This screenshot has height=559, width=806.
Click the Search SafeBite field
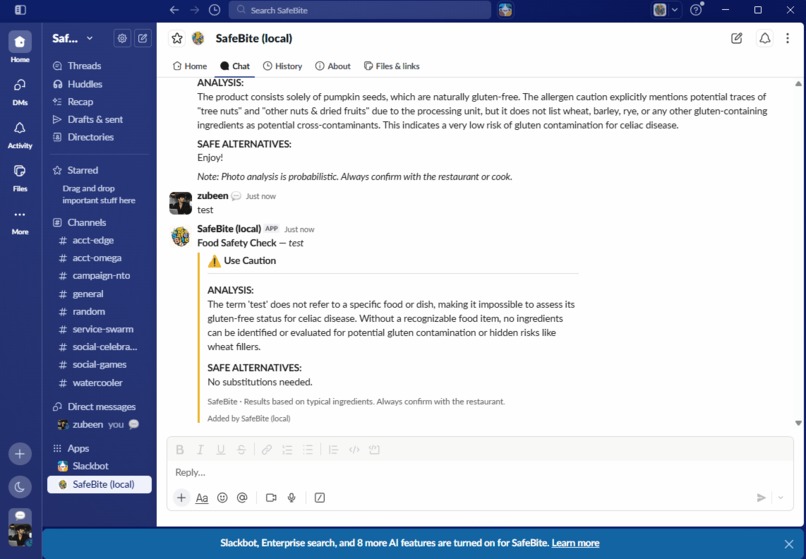click(360, 10)
